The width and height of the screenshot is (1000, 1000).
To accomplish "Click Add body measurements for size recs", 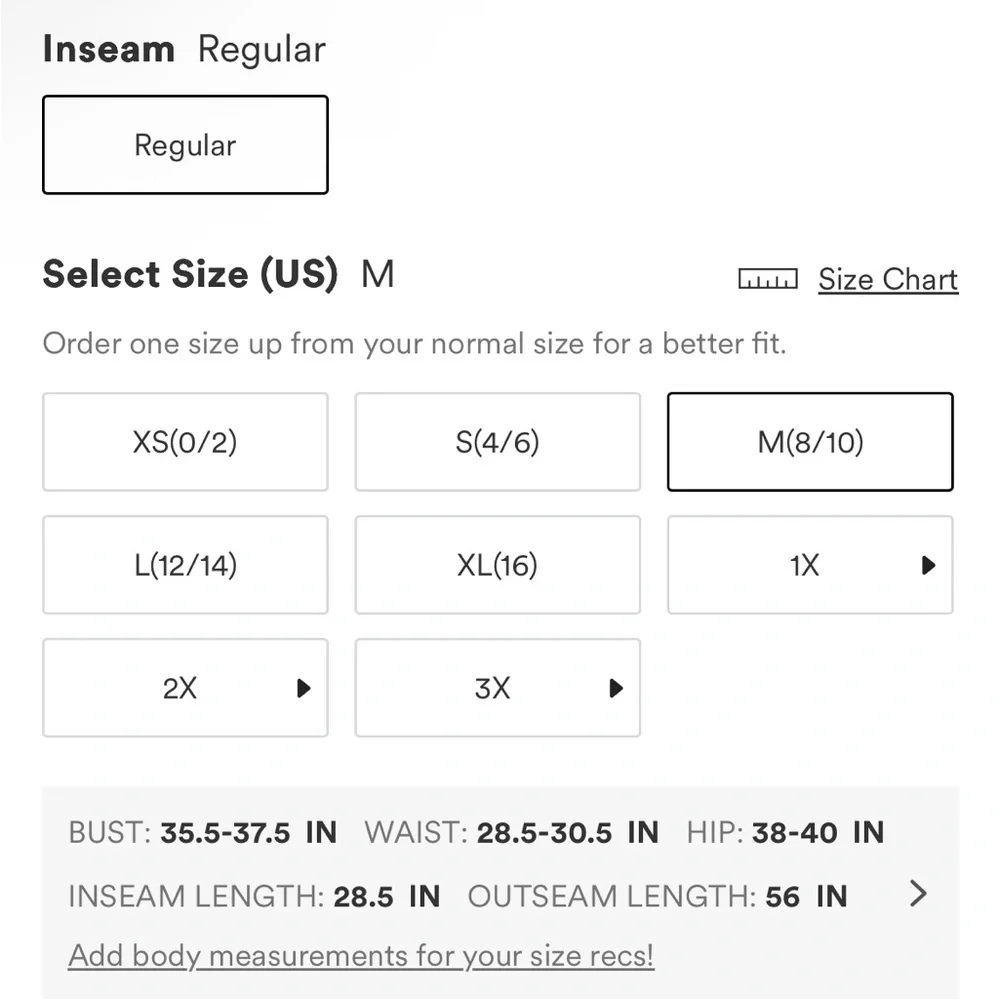I will tap(361, 955).
